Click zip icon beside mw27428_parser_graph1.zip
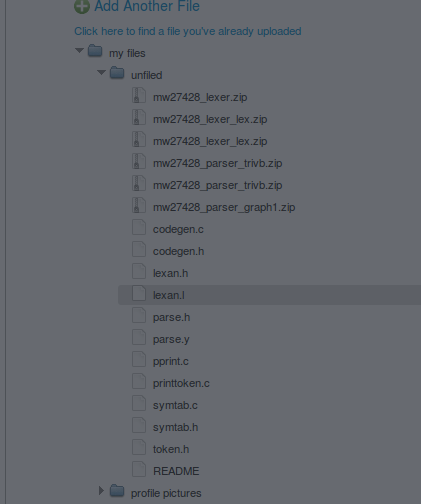 click(139, 205)
